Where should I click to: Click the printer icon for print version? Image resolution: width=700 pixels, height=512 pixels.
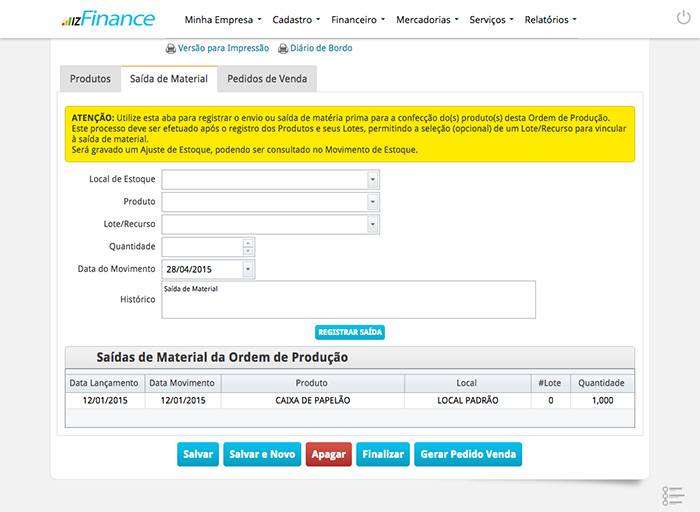[171, 48]
